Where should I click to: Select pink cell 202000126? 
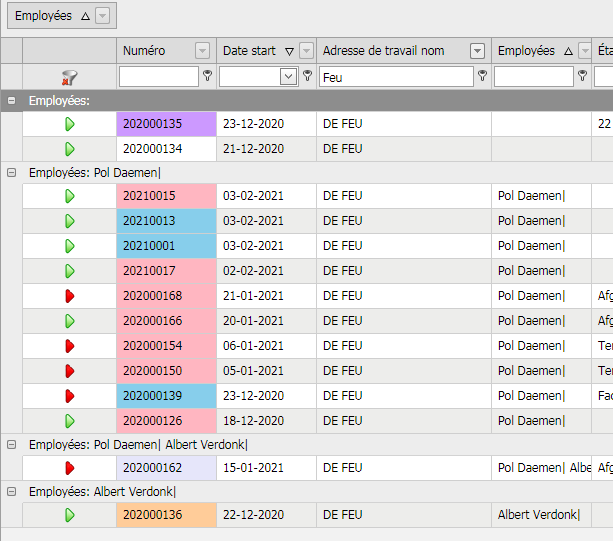point(167,421)
